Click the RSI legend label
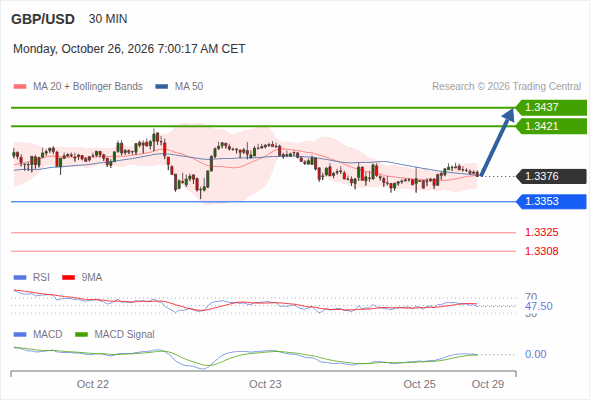The width and height of the screenshot is (590, 400). pyautogui.click(x=41, y=278)
